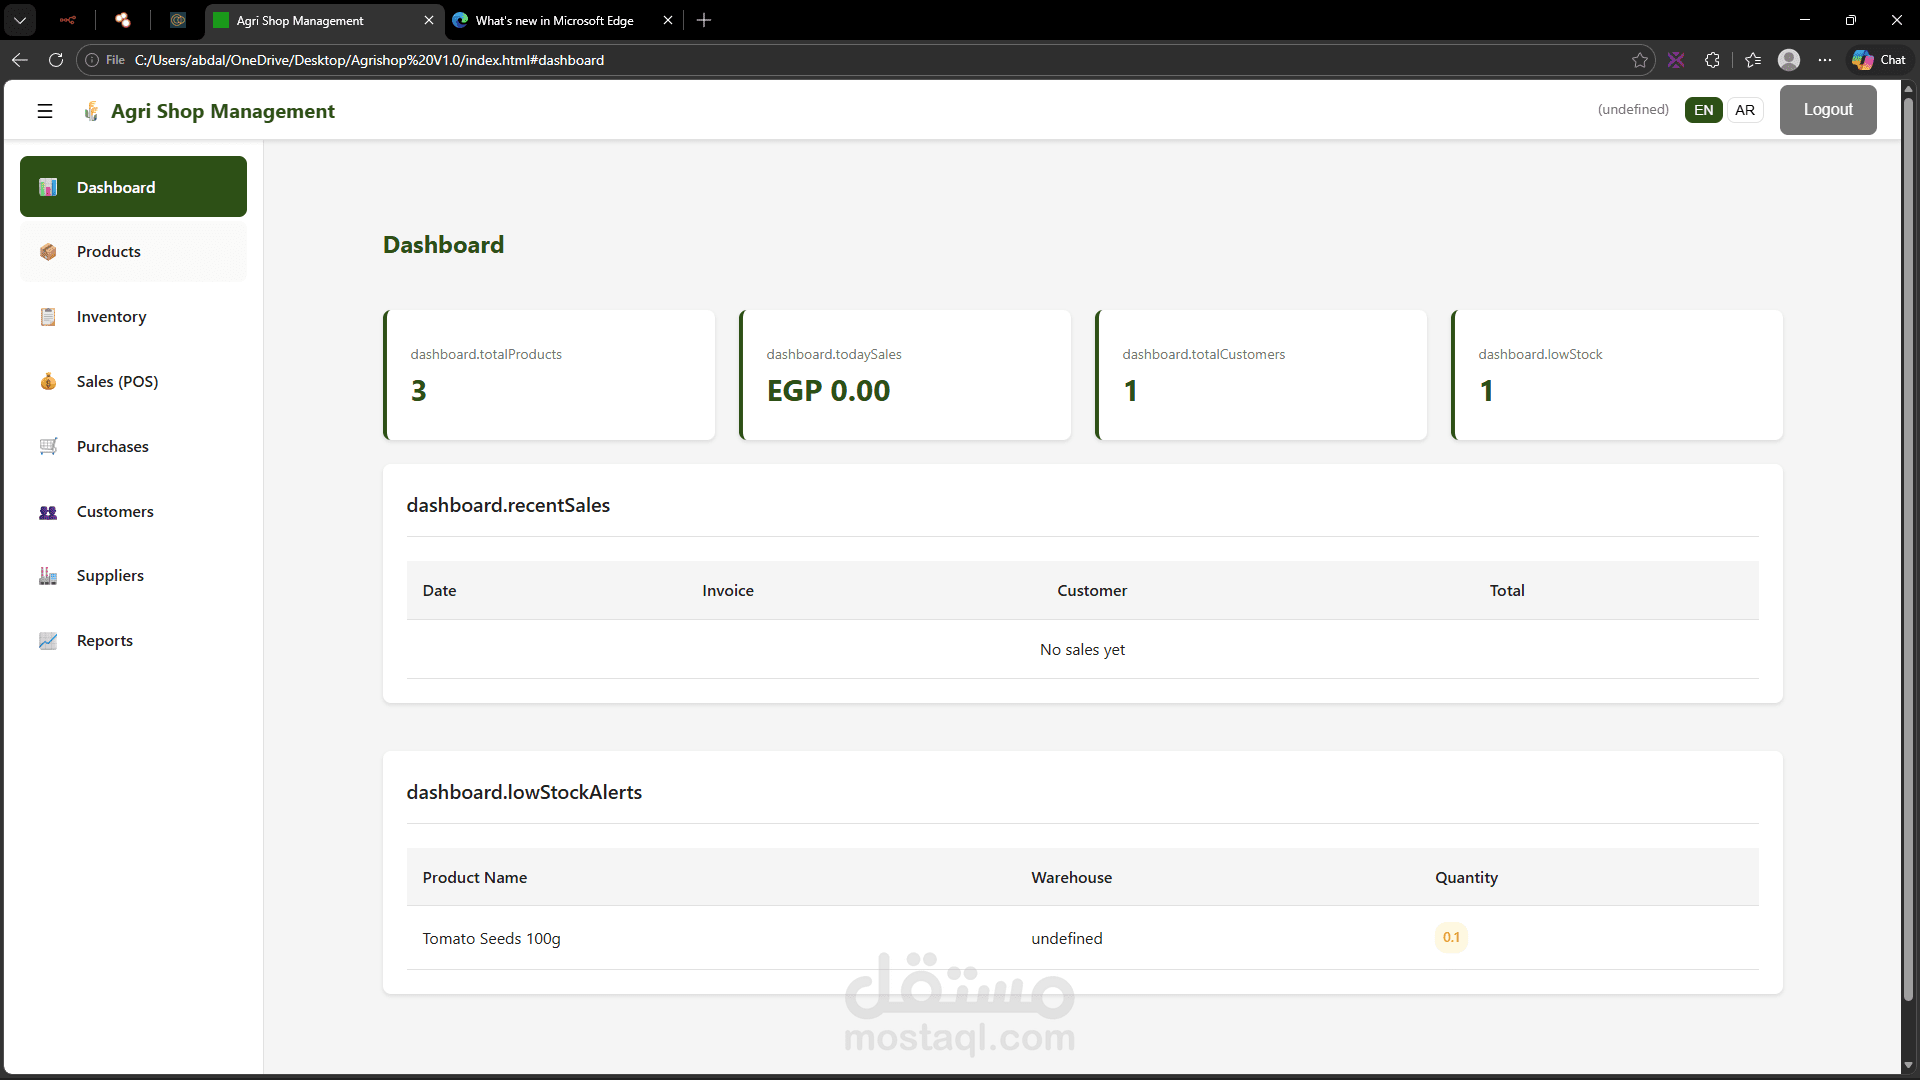Image resolution: width=1920 pixels, height=1080 pixels.
Task: Open the browser settings menu (three dots)
Action: [x=1825, y=60]
